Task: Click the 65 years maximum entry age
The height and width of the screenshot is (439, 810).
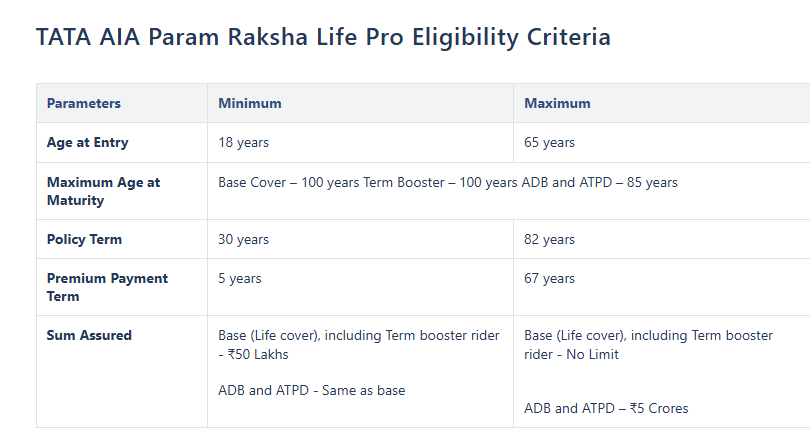Action: (549, 142)
